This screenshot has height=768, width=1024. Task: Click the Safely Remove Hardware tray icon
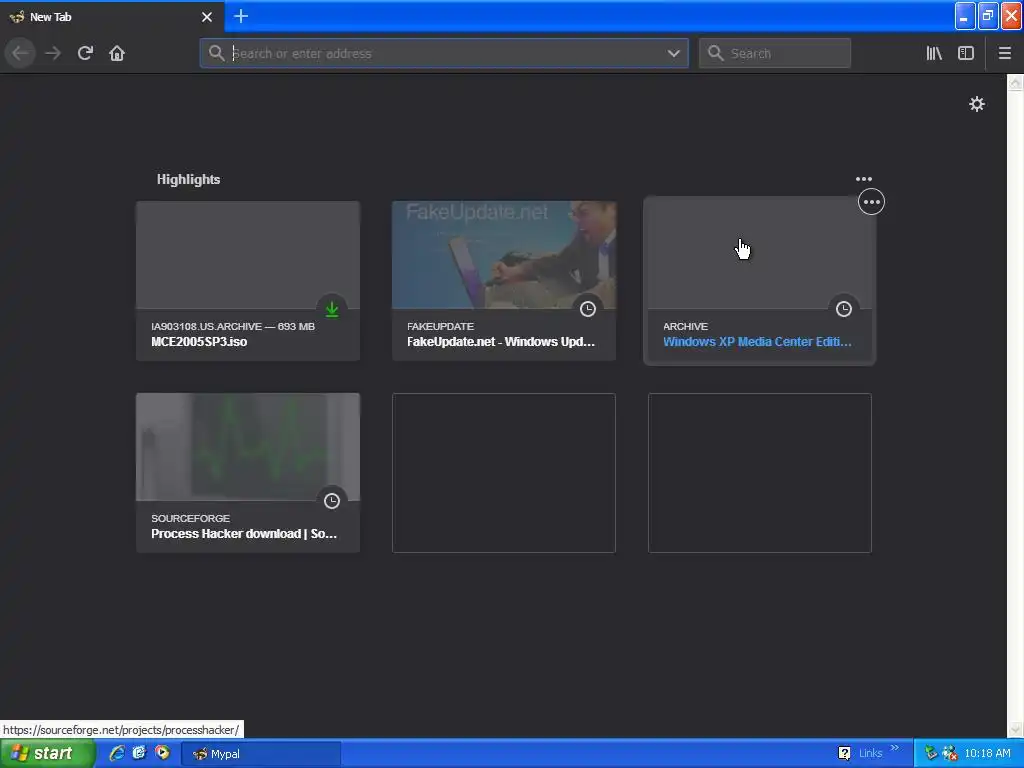(931, 754)
